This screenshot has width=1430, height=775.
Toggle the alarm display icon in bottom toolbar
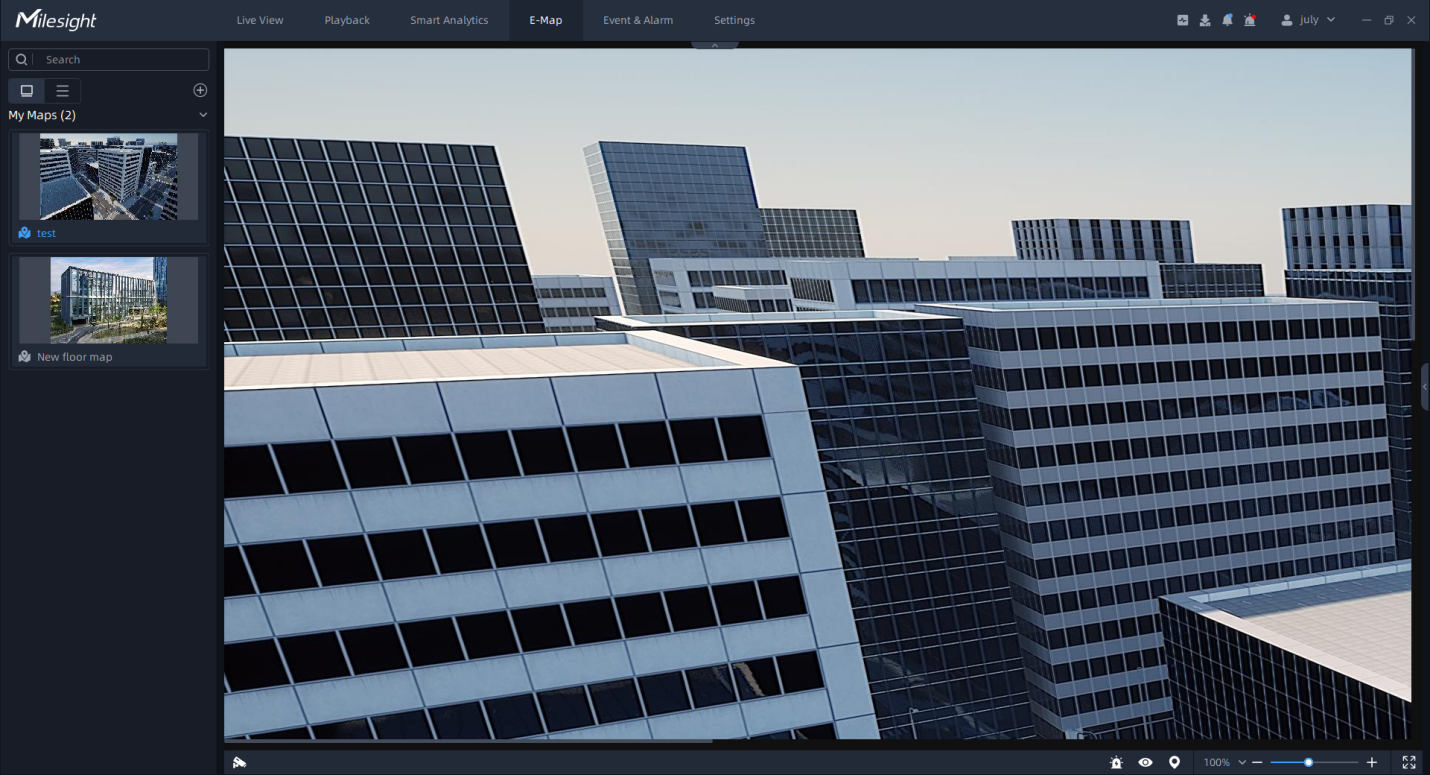[x=1116, y=762]
